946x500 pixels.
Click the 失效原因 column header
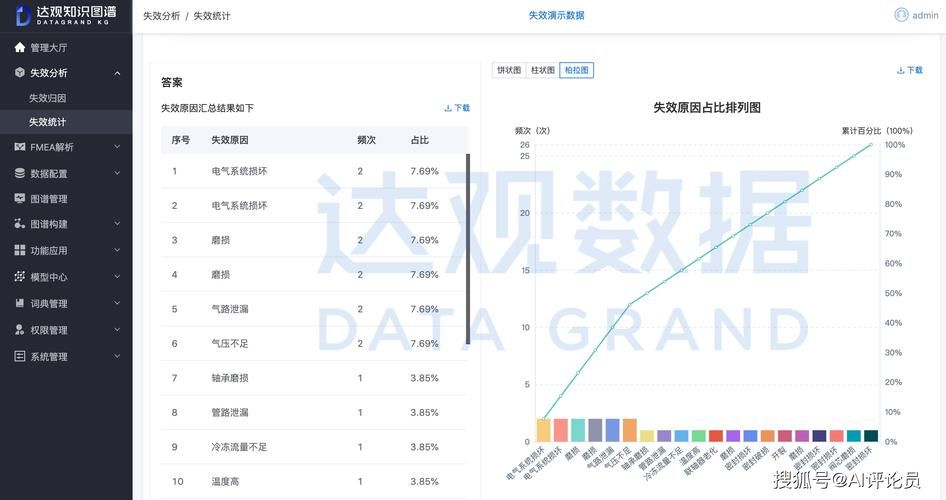(230, 140)
